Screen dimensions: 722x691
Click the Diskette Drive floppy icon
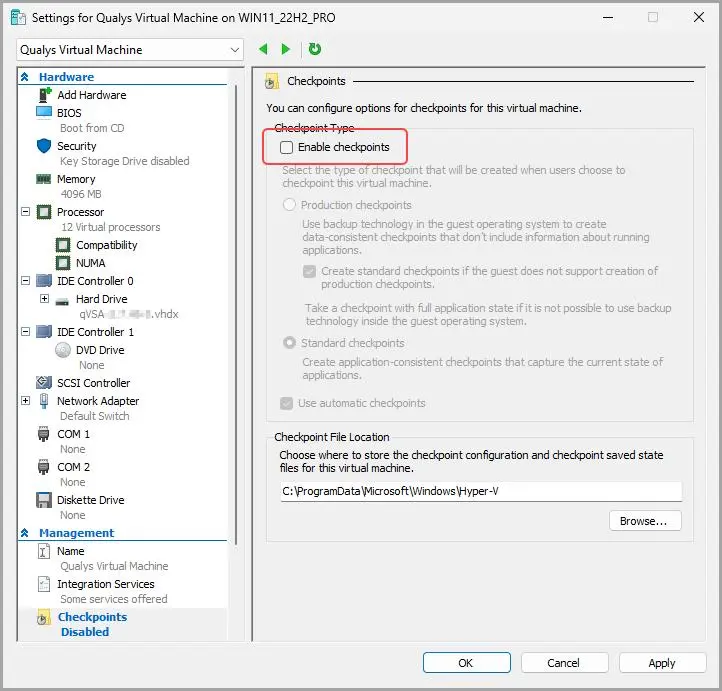44,500
